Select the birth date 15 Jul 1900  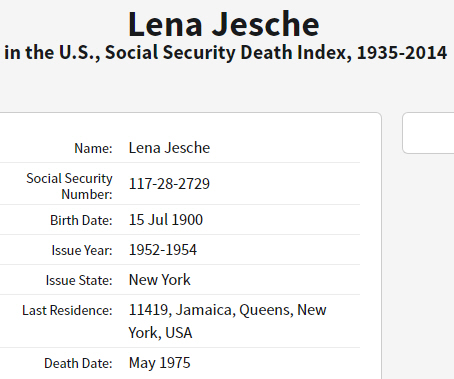(x=166, y=220)
